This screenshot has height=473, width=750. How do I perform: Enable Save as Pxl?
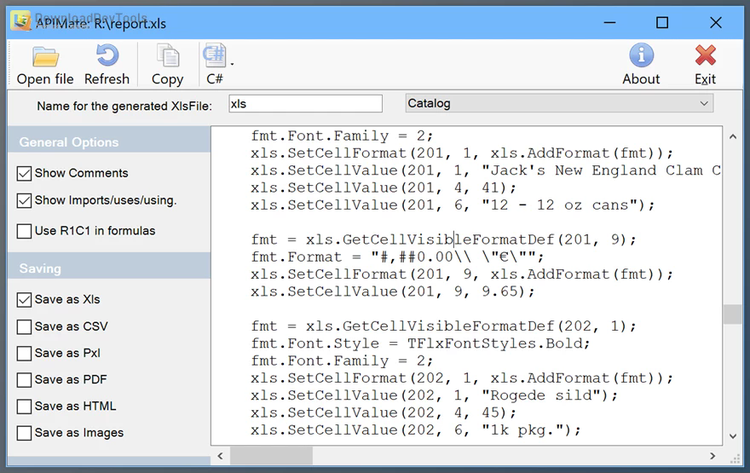point(24,353)
